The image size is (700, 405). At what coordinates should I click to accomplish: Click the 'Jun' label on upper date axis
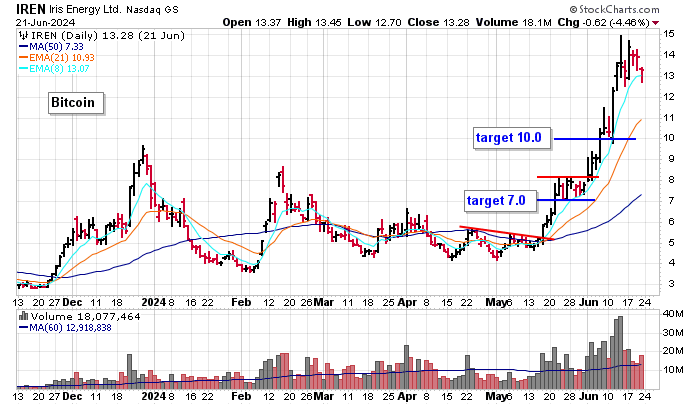[588, 302]
